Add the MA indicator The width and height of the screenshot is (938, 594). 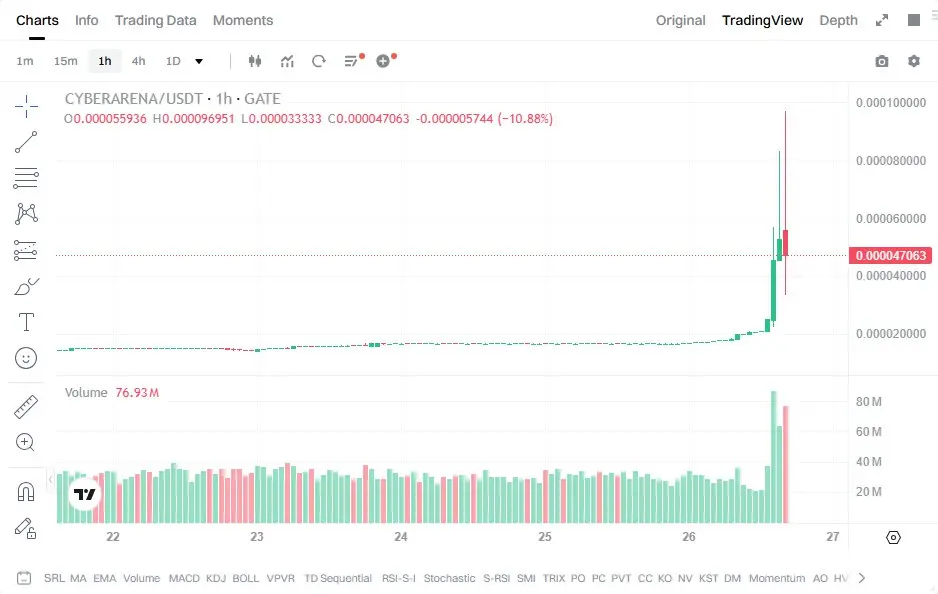(78, 578)
